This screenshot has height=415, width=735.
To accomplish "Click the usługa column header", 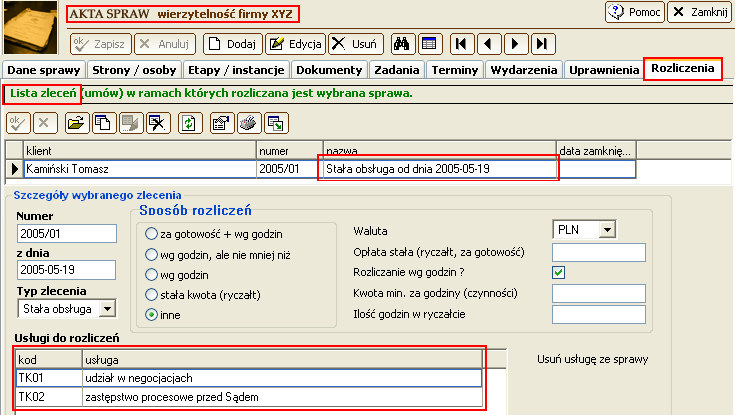I will coord(282,360).
